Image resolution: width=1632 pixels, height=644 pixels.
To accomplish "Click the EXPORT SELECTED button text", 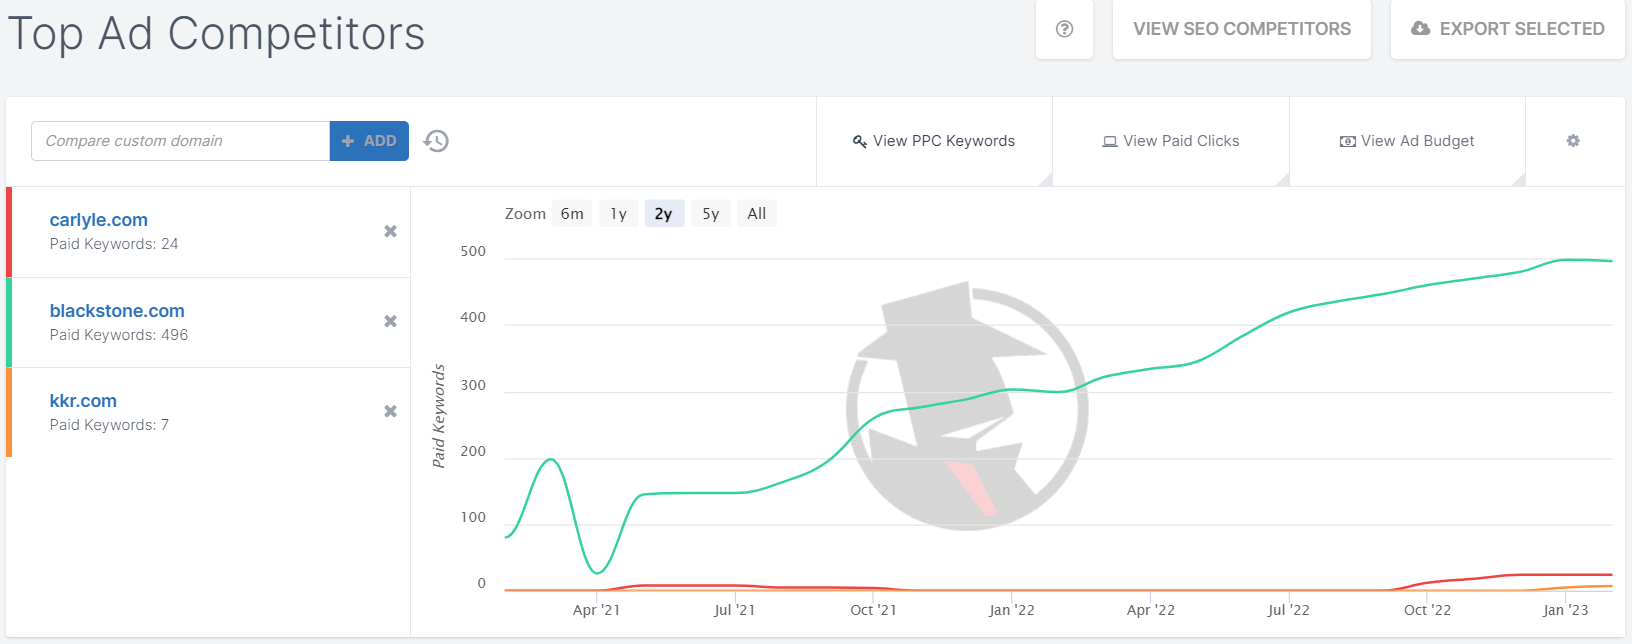I will tap(1522, 29).
